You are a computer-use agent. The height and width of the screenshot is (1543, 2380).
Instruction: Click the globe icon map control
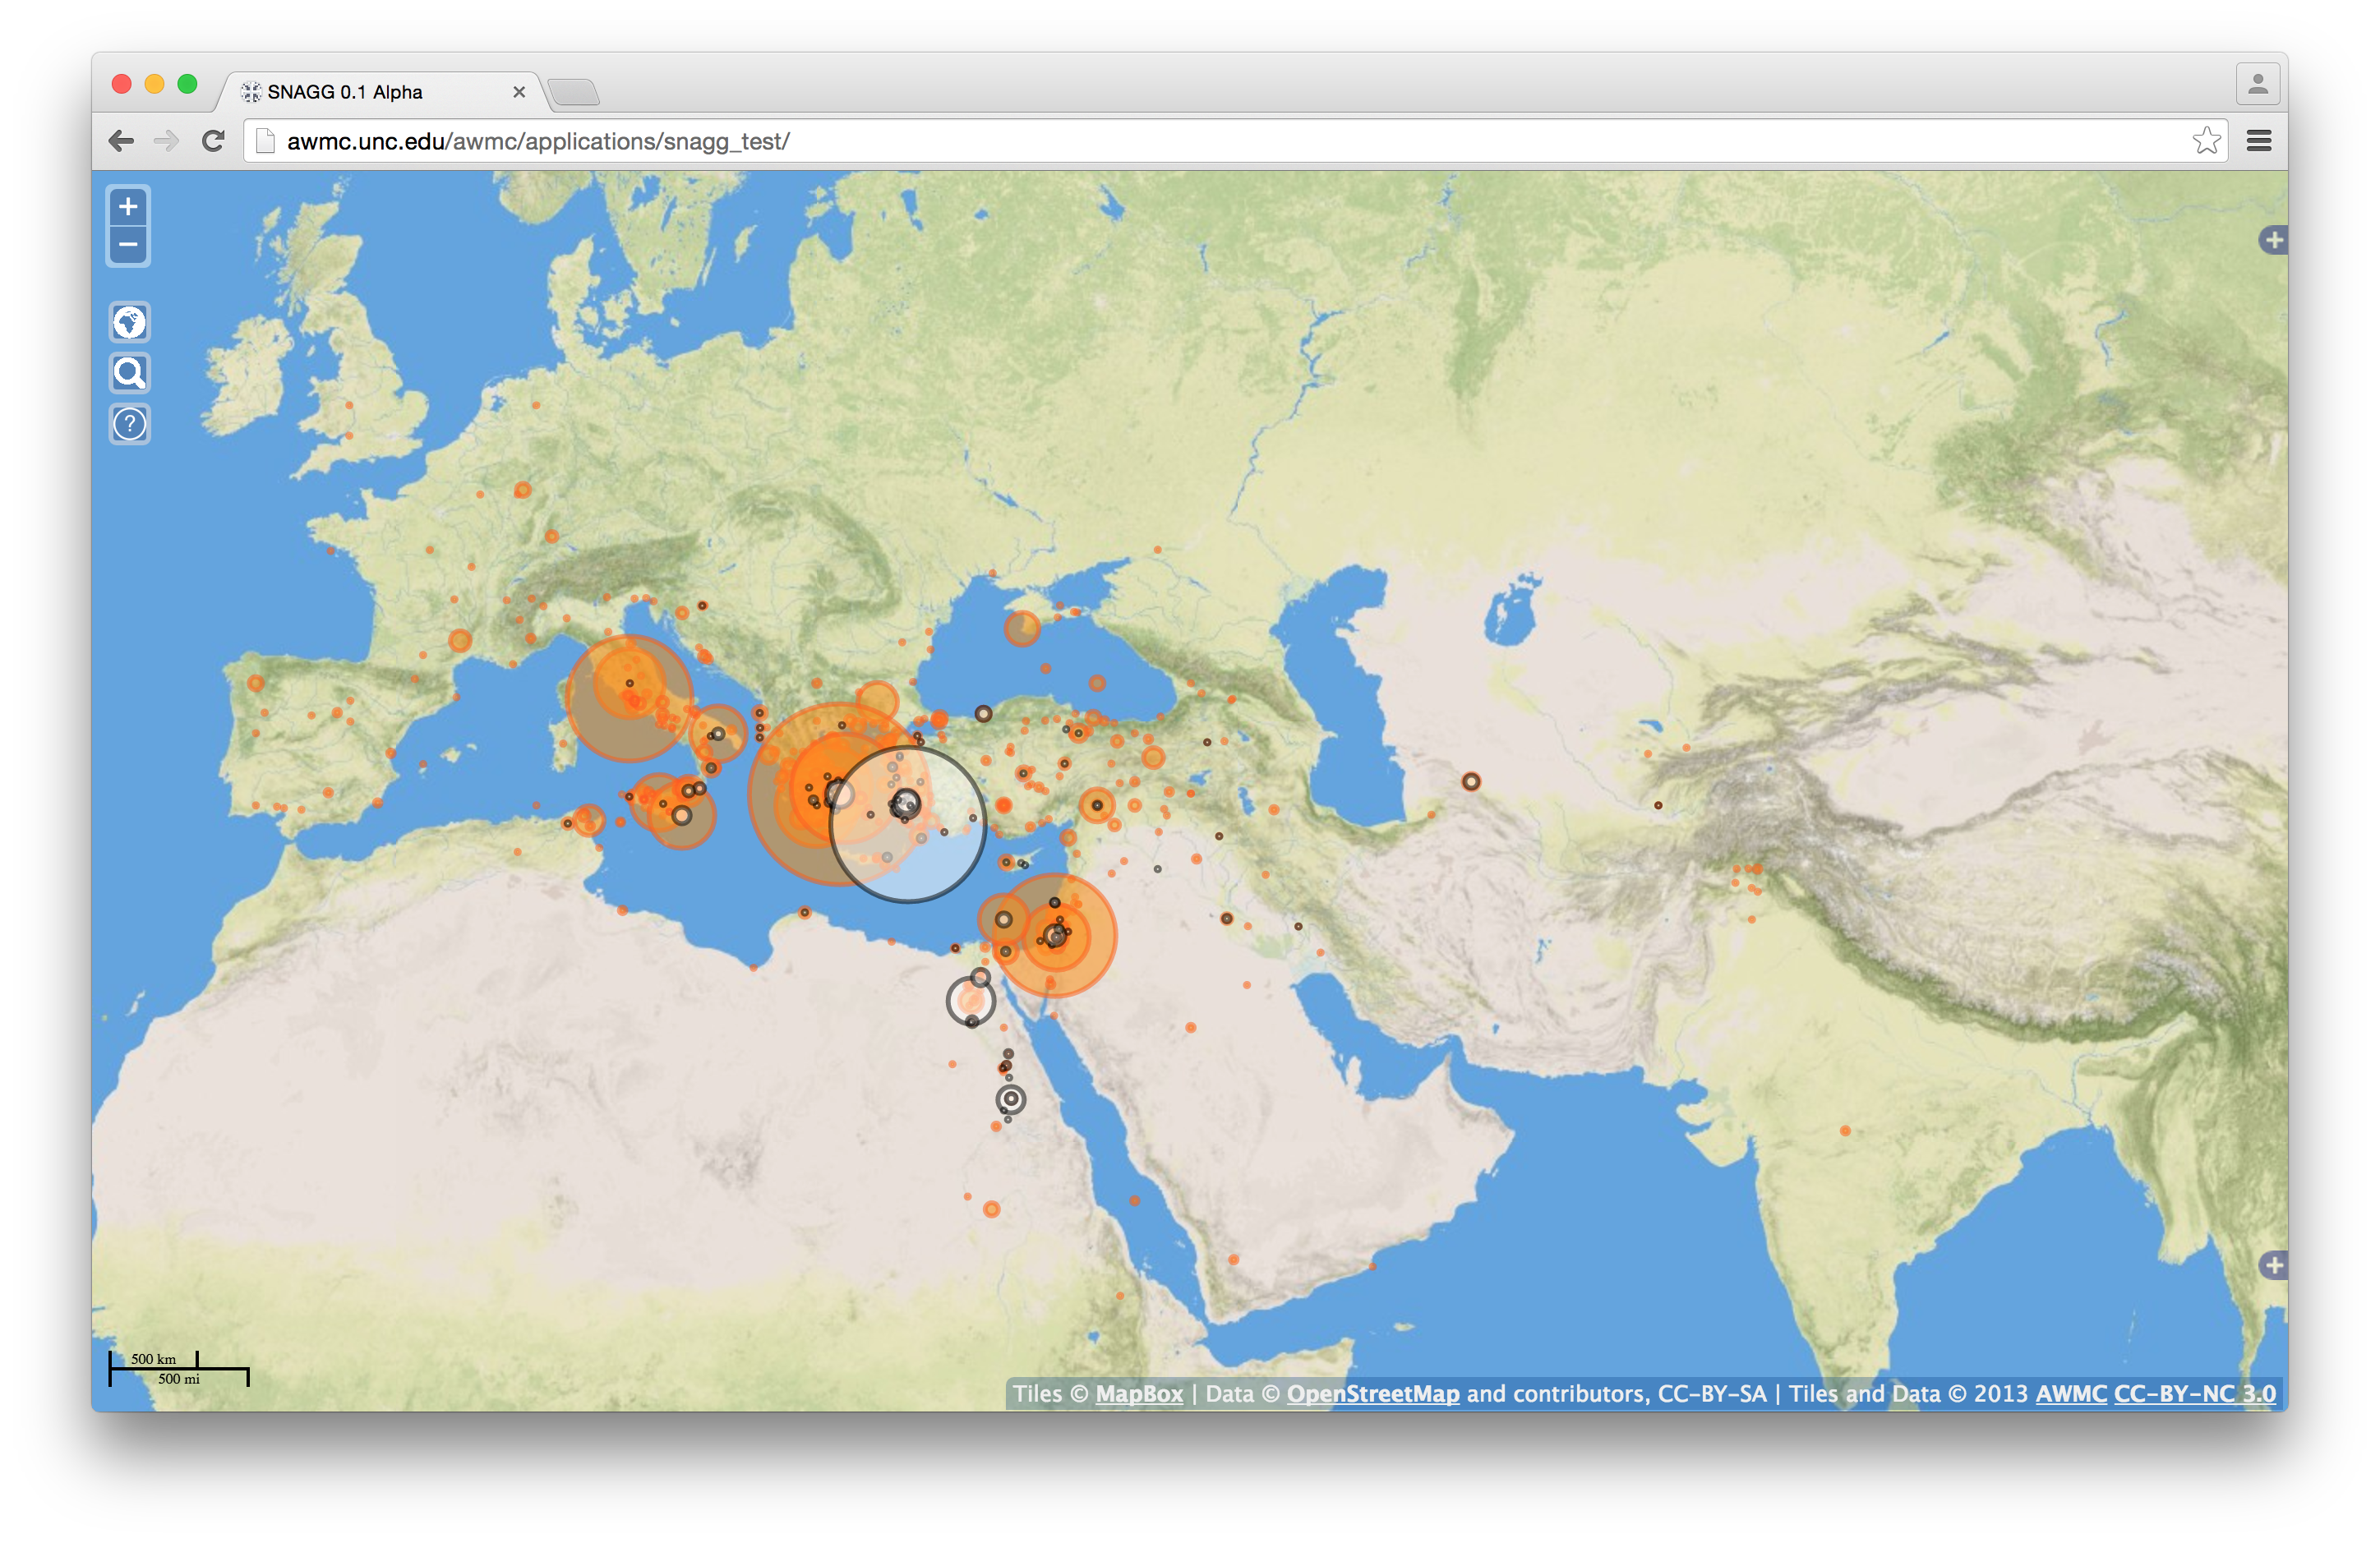pos(129,323)
